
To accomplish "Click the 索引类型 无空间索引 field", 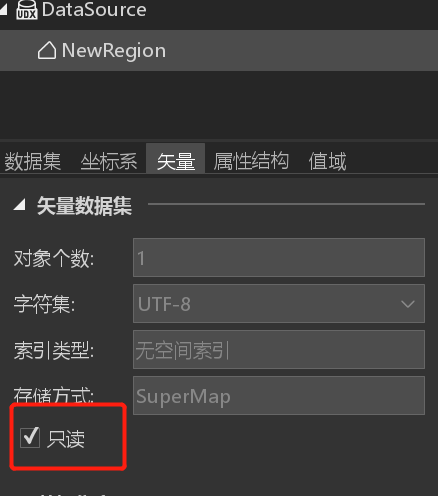I will (x=279, y=350).
